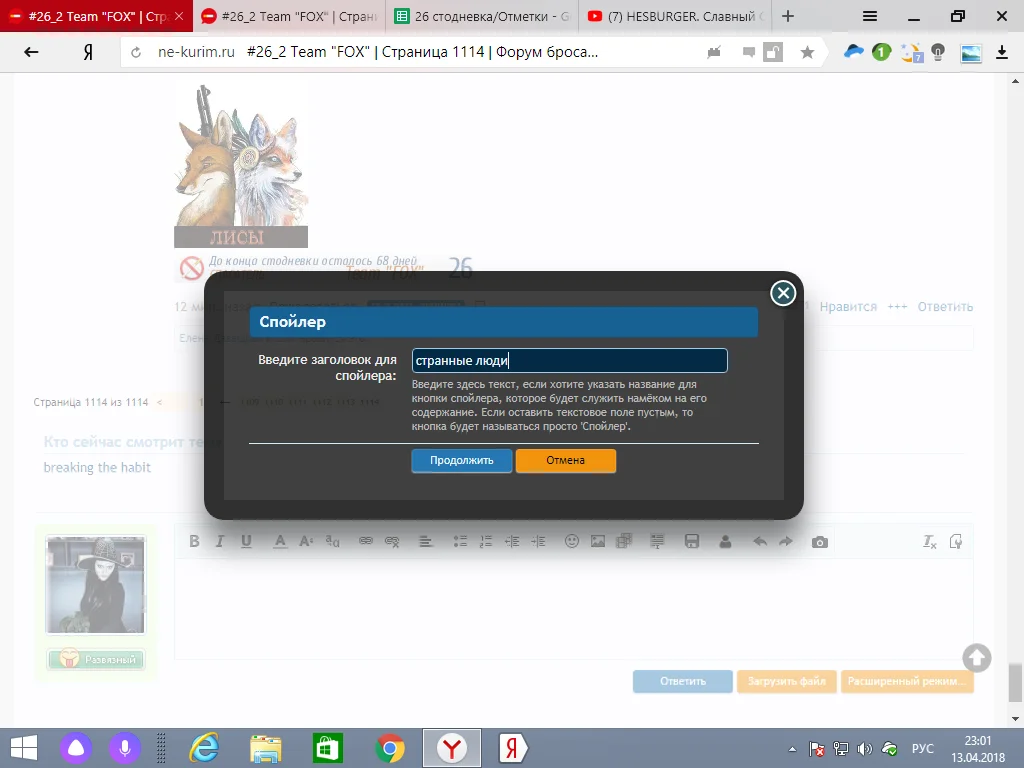Undo last edit in editor

(x=760, y=541)
